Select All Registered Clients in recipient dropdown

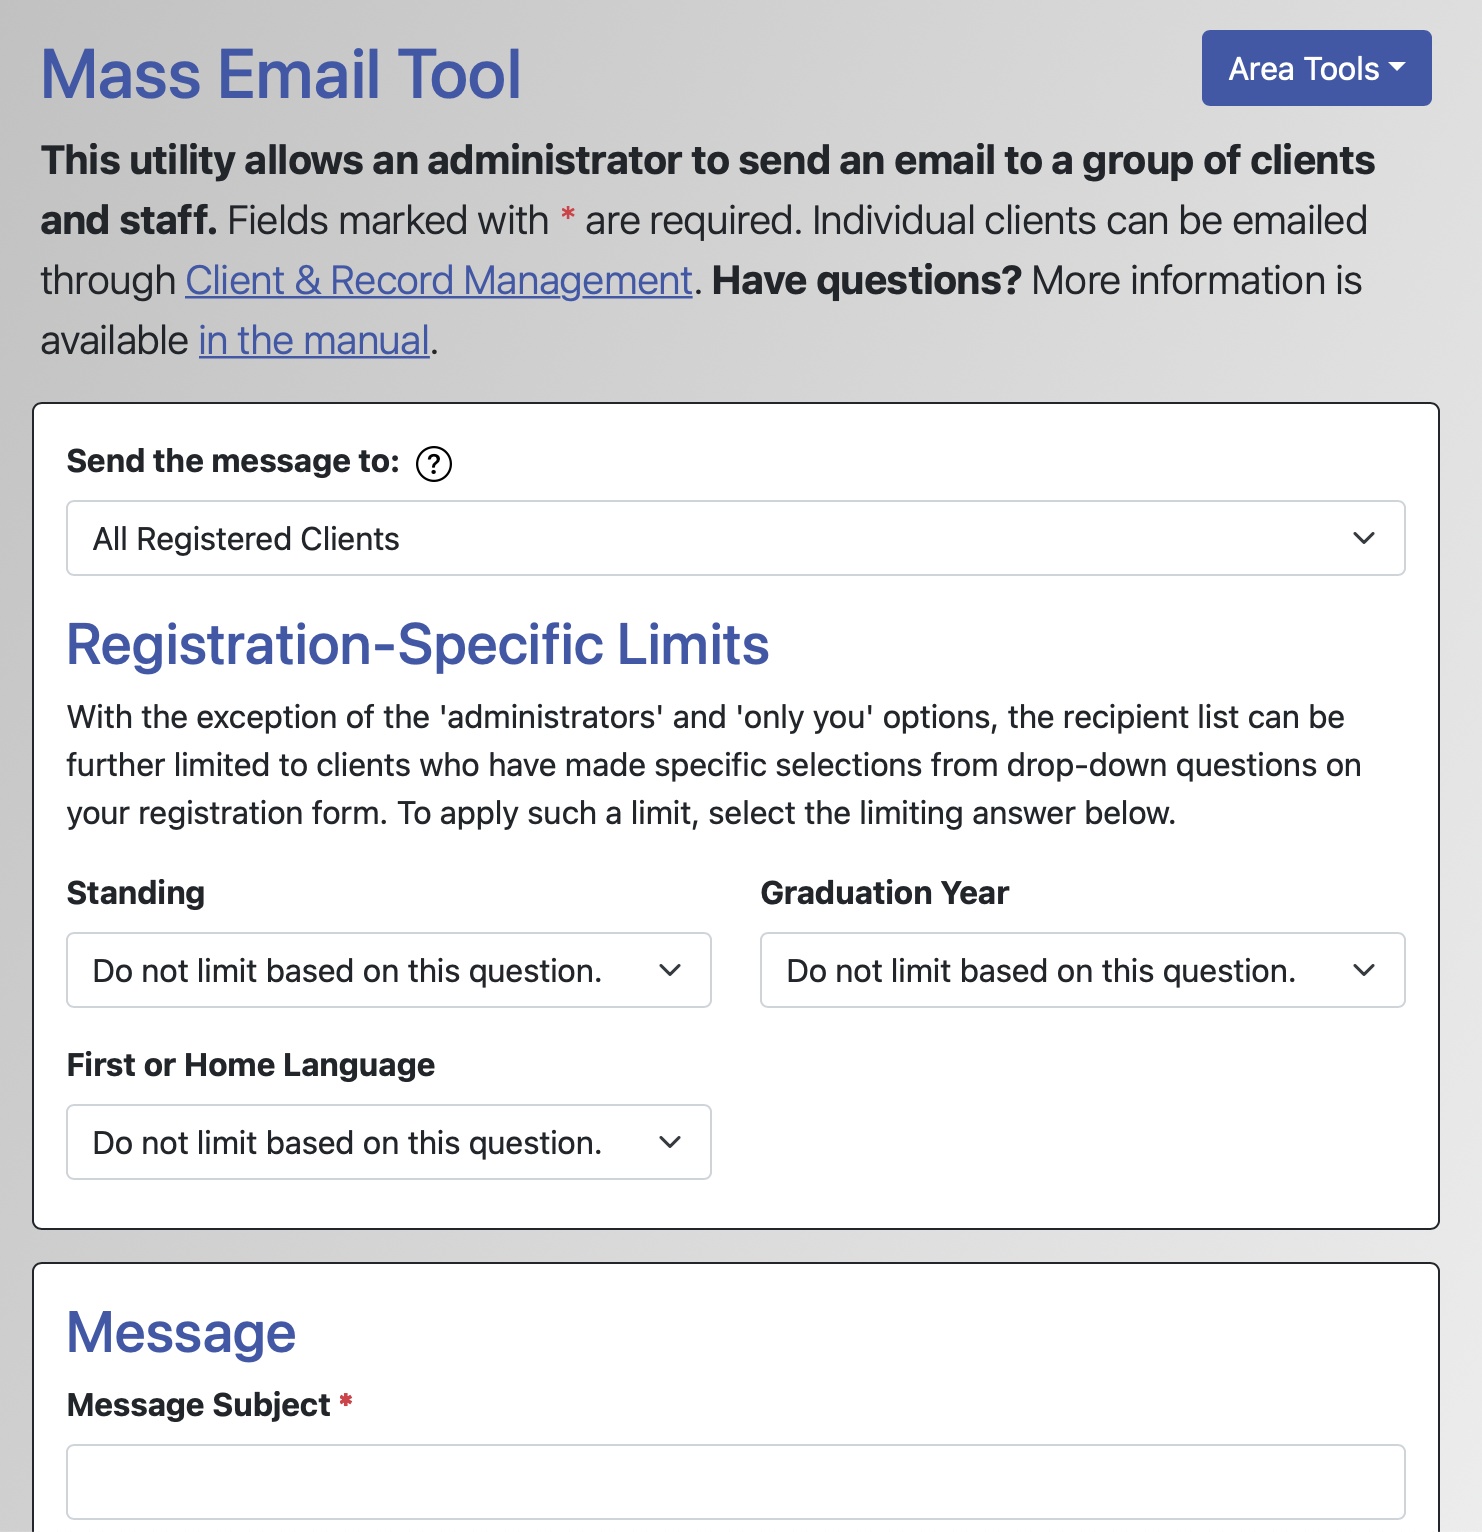click(737, 539)
